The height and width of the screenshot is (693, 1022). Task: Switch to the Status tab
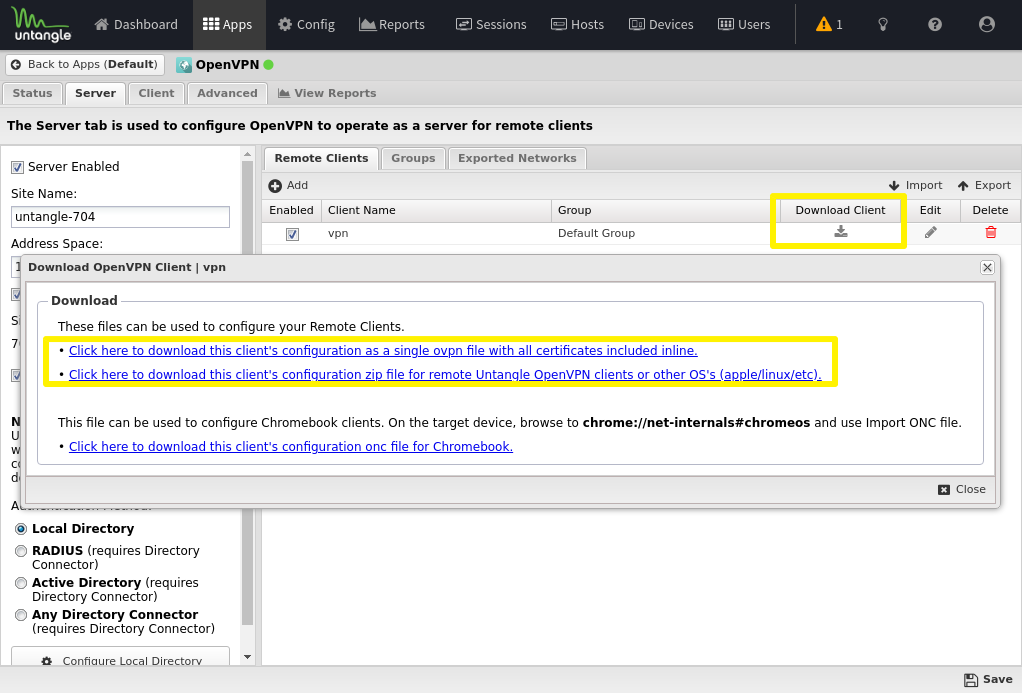[33, 93]
